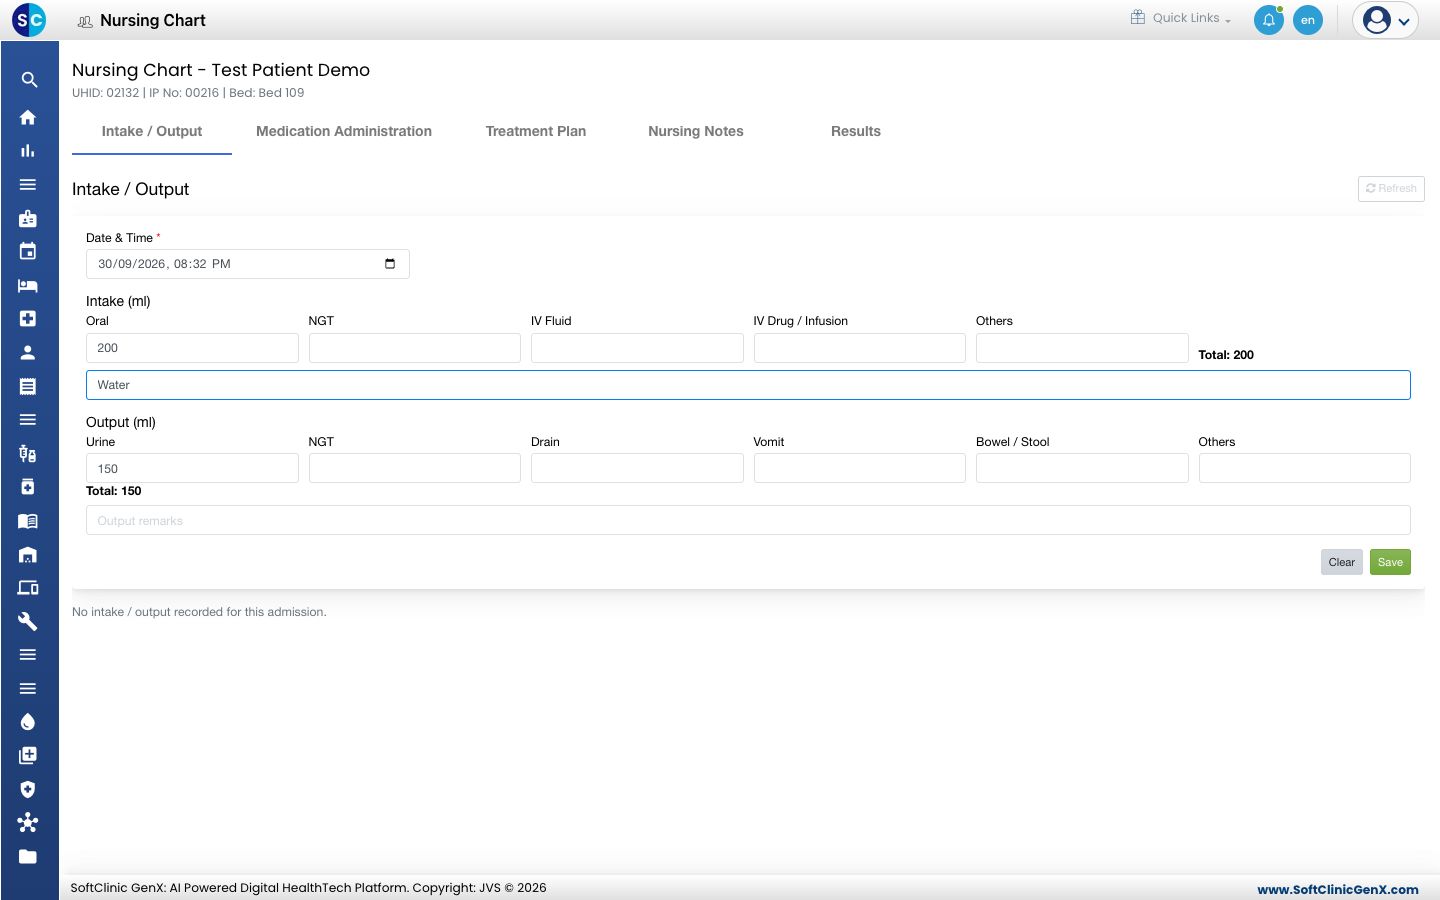Open the hospital bed icon in the sidebar
The width and height of the screenshot is (1440, 900).
pos(28,285)
